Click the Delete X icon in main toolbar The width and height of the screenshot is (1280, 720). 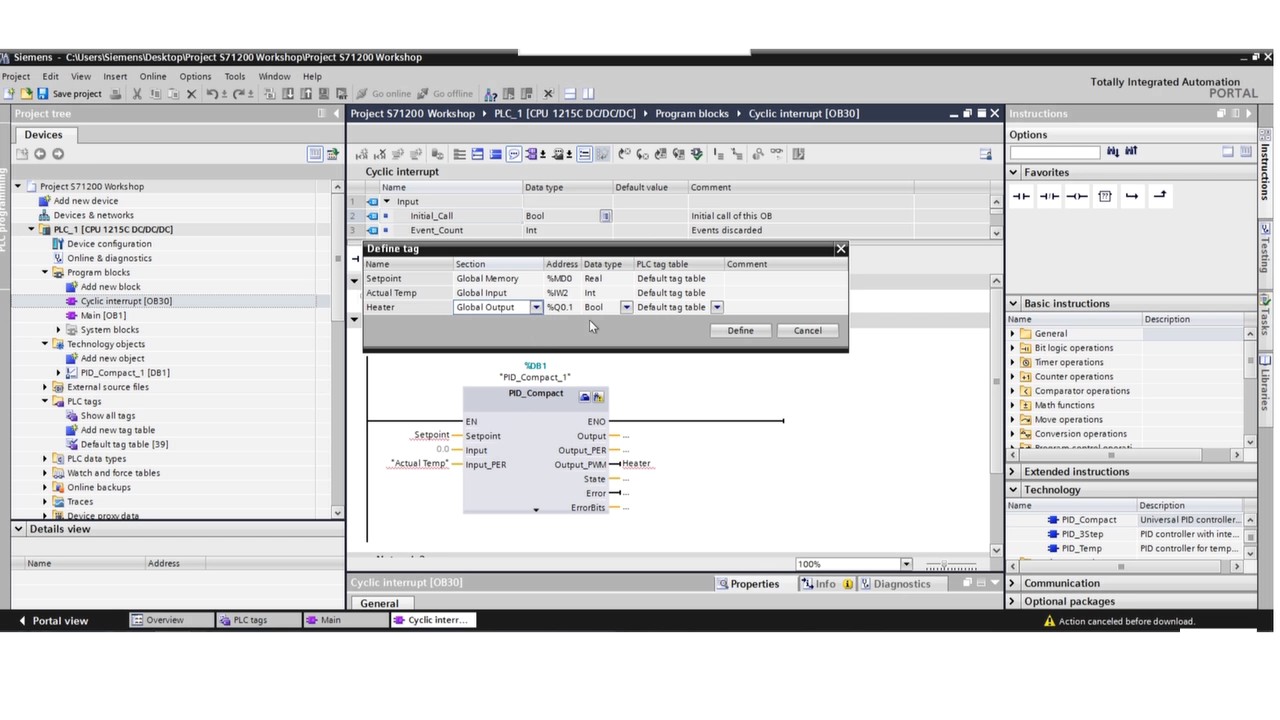point(192,94)
